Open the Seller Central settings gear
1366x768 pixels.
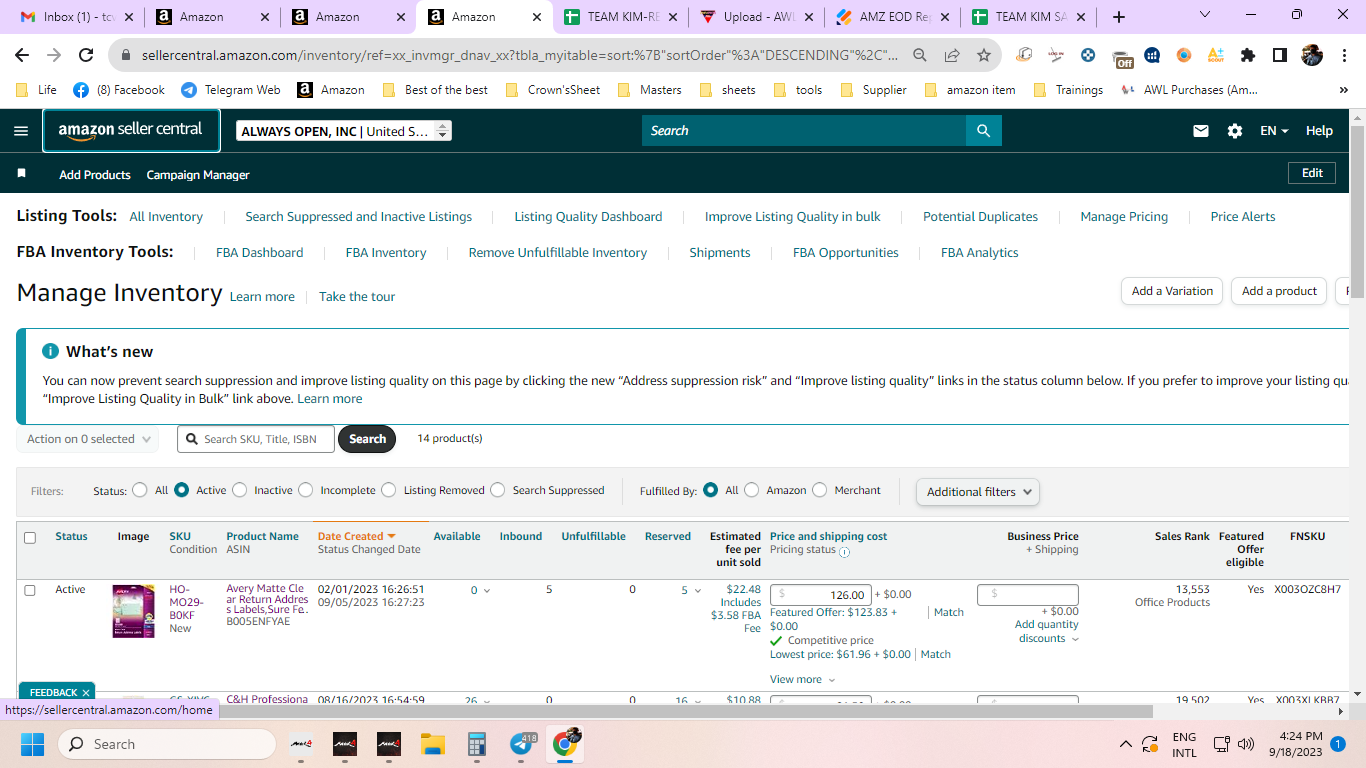point(1235,131)
